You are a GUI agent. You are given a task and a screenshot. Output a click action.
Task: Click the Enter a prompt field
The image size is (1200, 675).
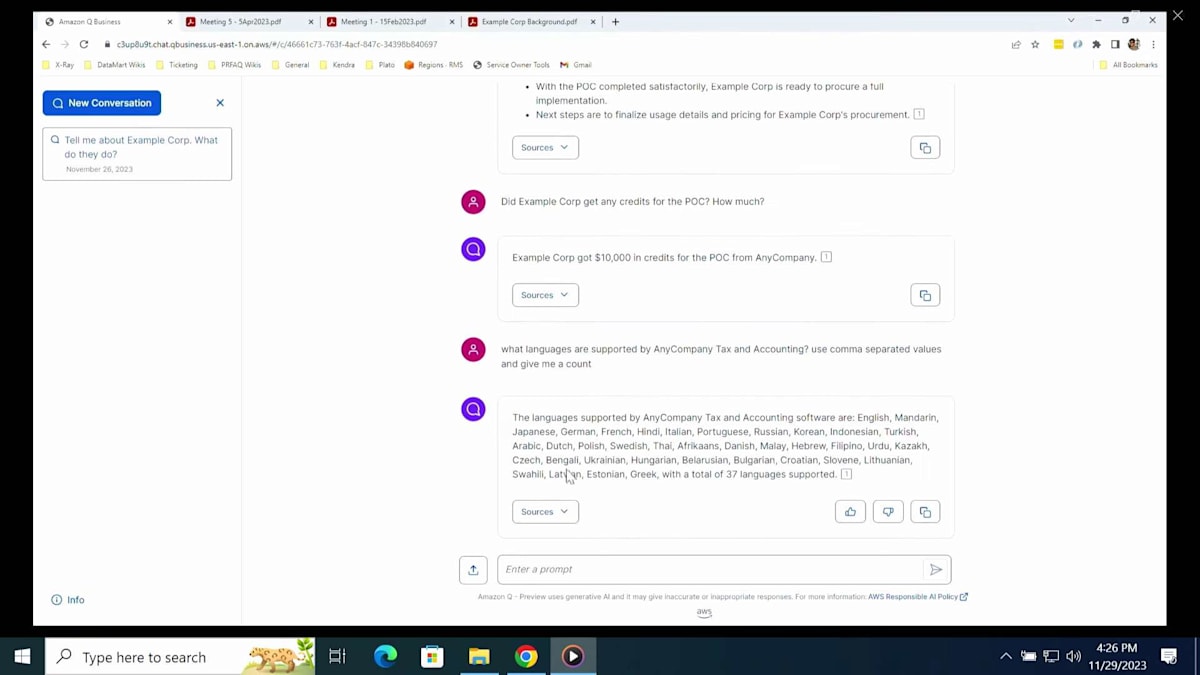pyautogui.click(x=710, y=570)
